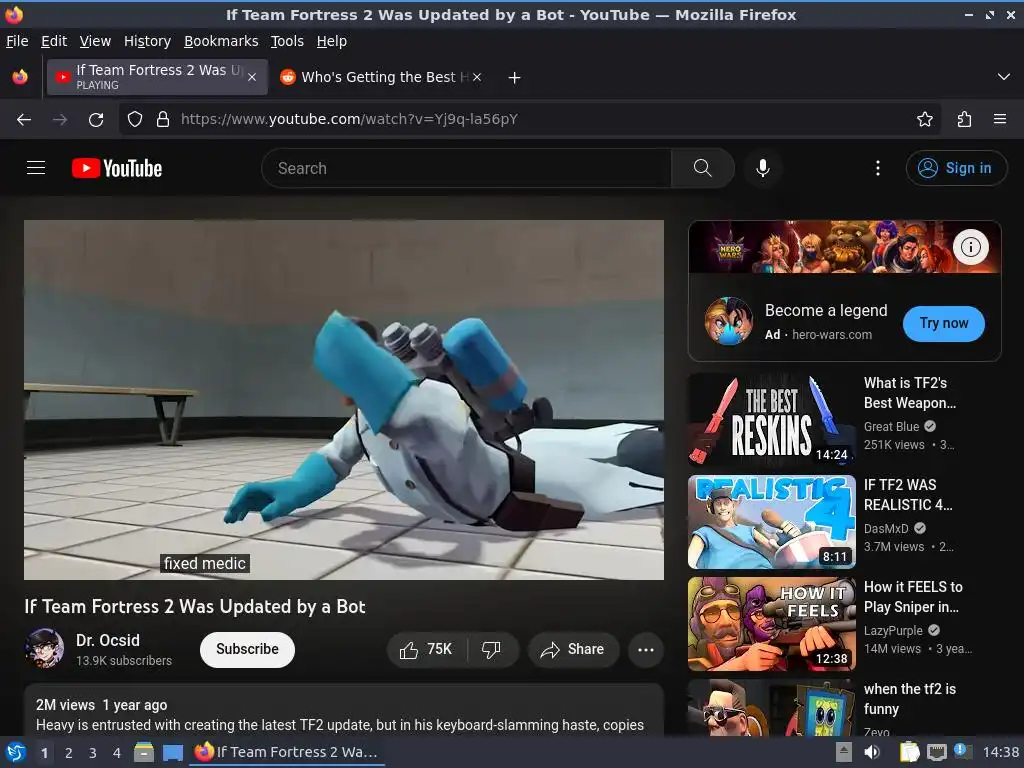Screen dimensions: 1024x768
Task: Open a new browser tab
Action: tap(515, 77)
